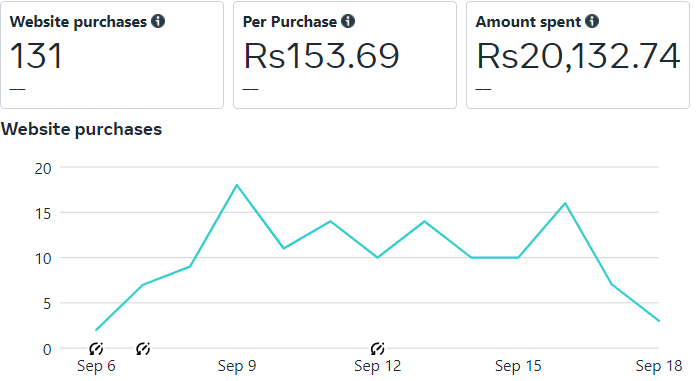696x381 pixels.
Task: Click the Sep 16 peak on chart line
Action: tap(565, 203)
